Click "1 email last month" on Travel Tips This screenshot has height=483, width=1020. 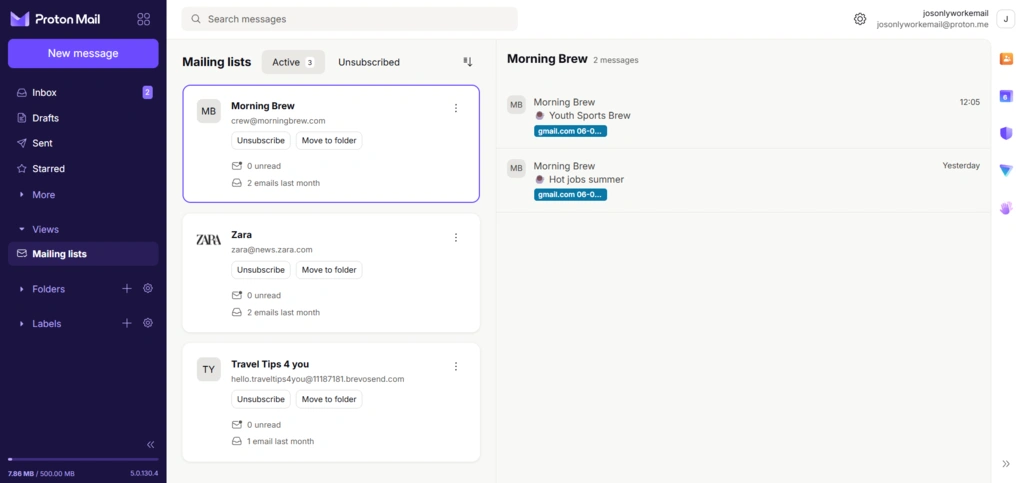click(x=280, y=441)
